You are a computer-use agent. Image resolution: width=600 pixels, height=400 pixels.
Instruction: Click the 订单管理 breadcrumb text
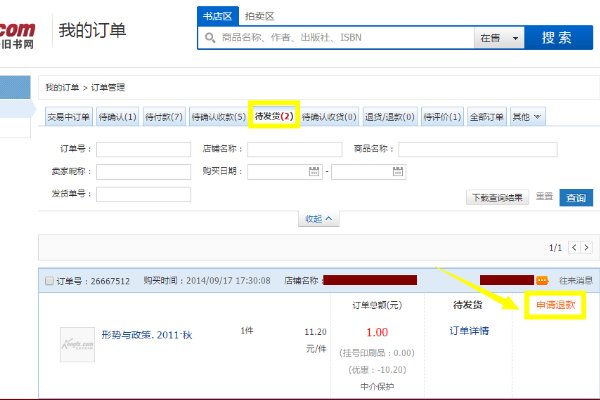[x=108, y=87]
